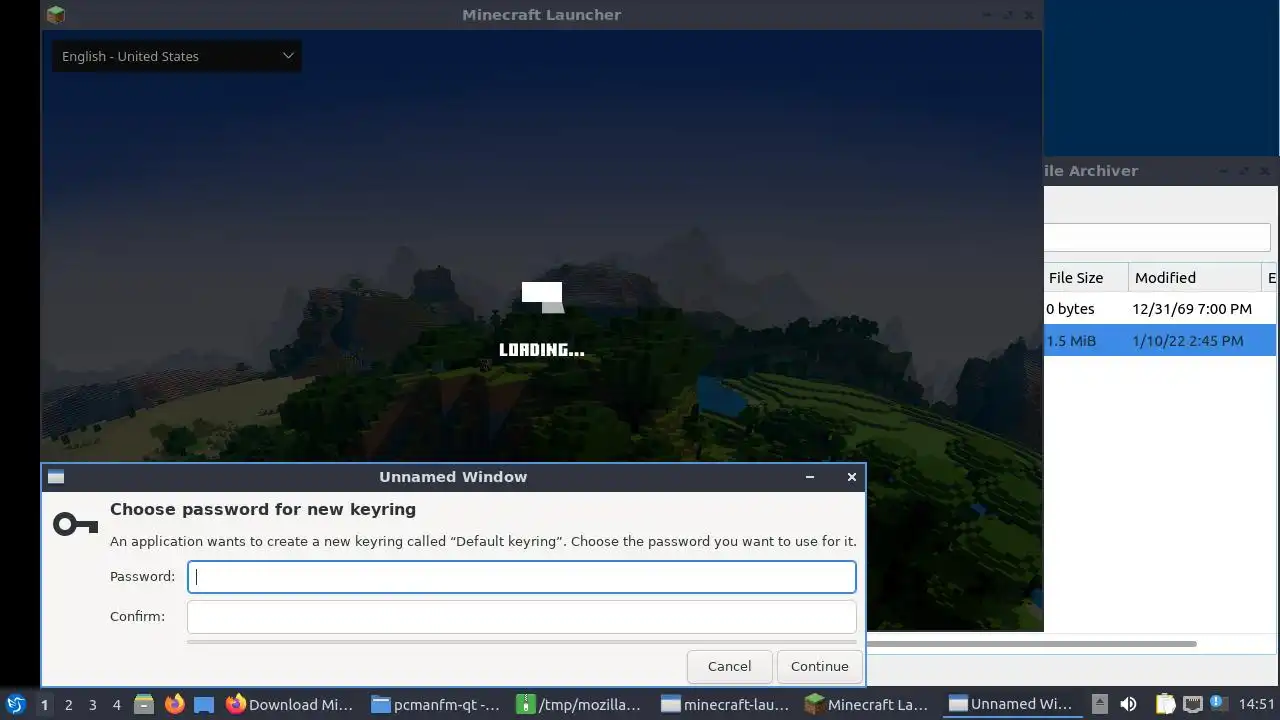Click the 14:51 clock in taskbar
1280x720 pixels.
click(x=1257, y=704)
